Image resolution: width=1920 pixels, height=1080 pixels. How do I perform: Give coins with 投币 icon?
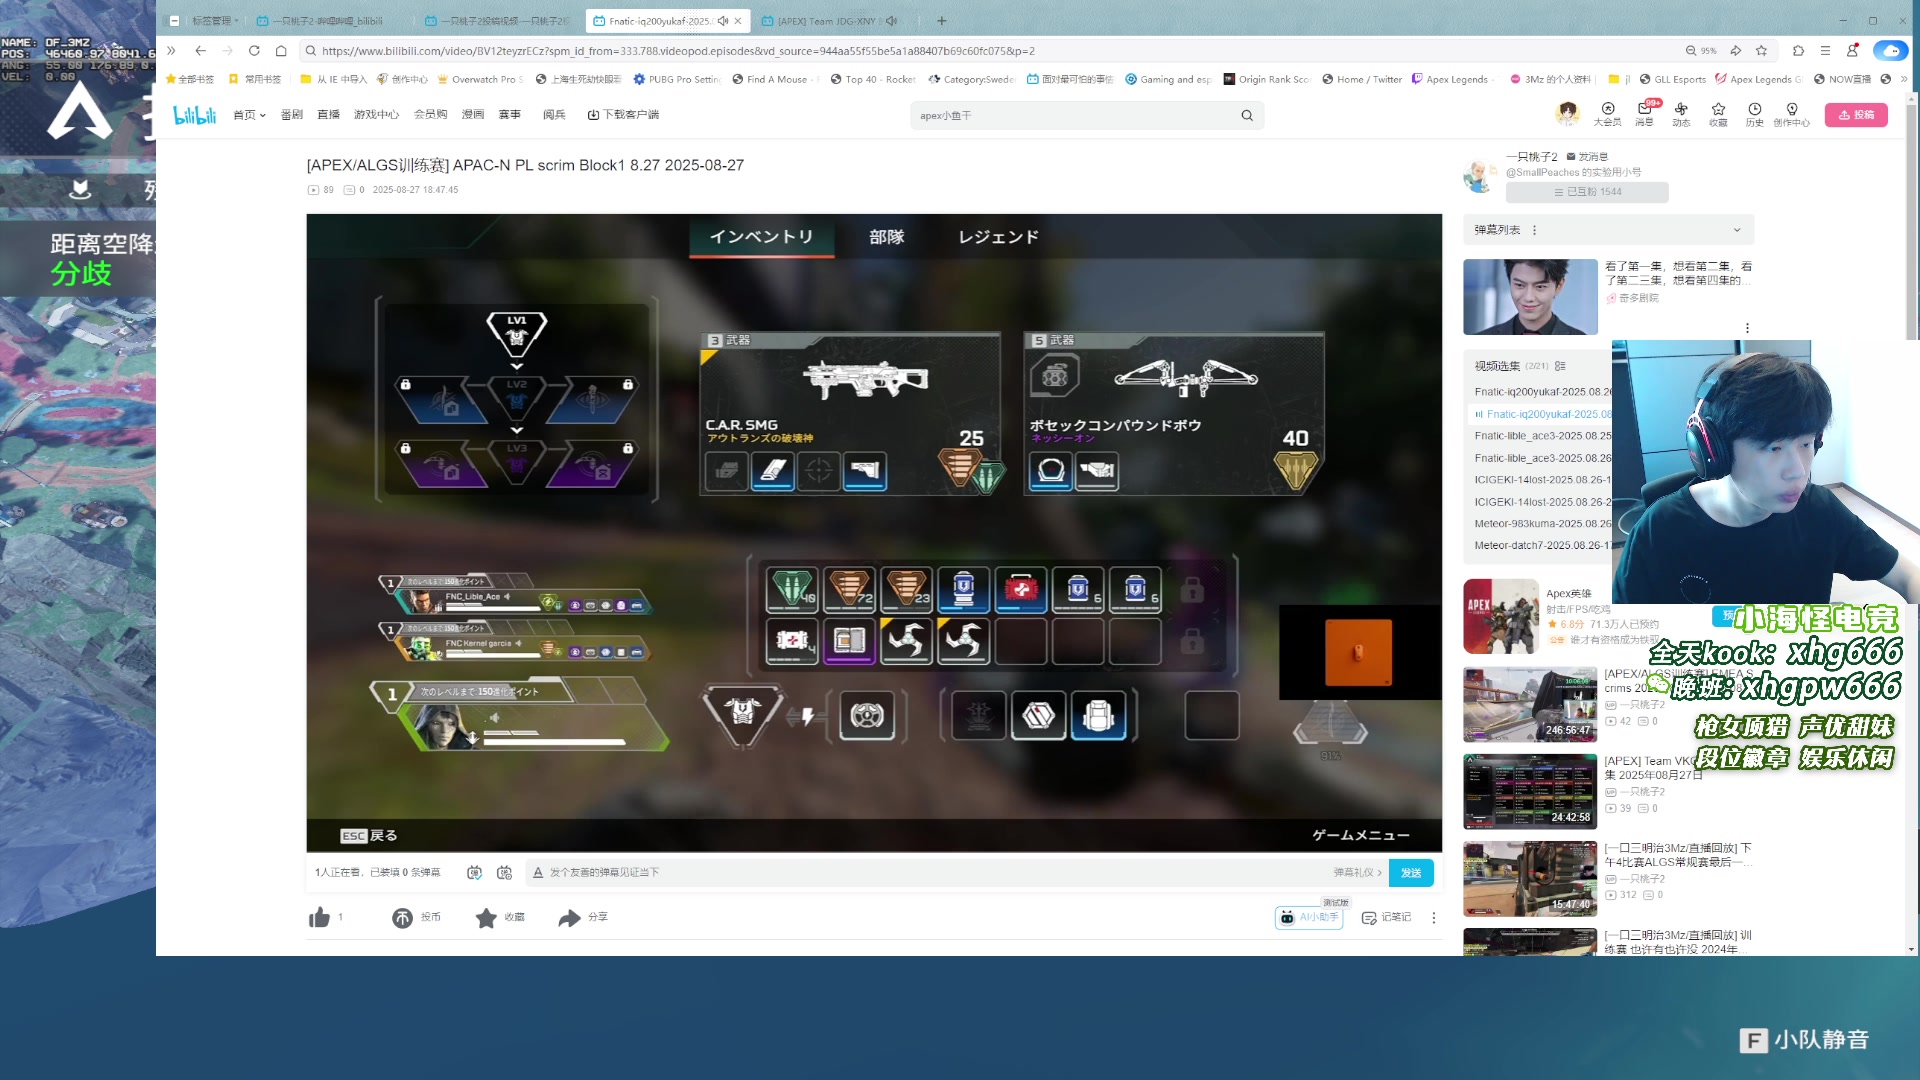[402, 917]
